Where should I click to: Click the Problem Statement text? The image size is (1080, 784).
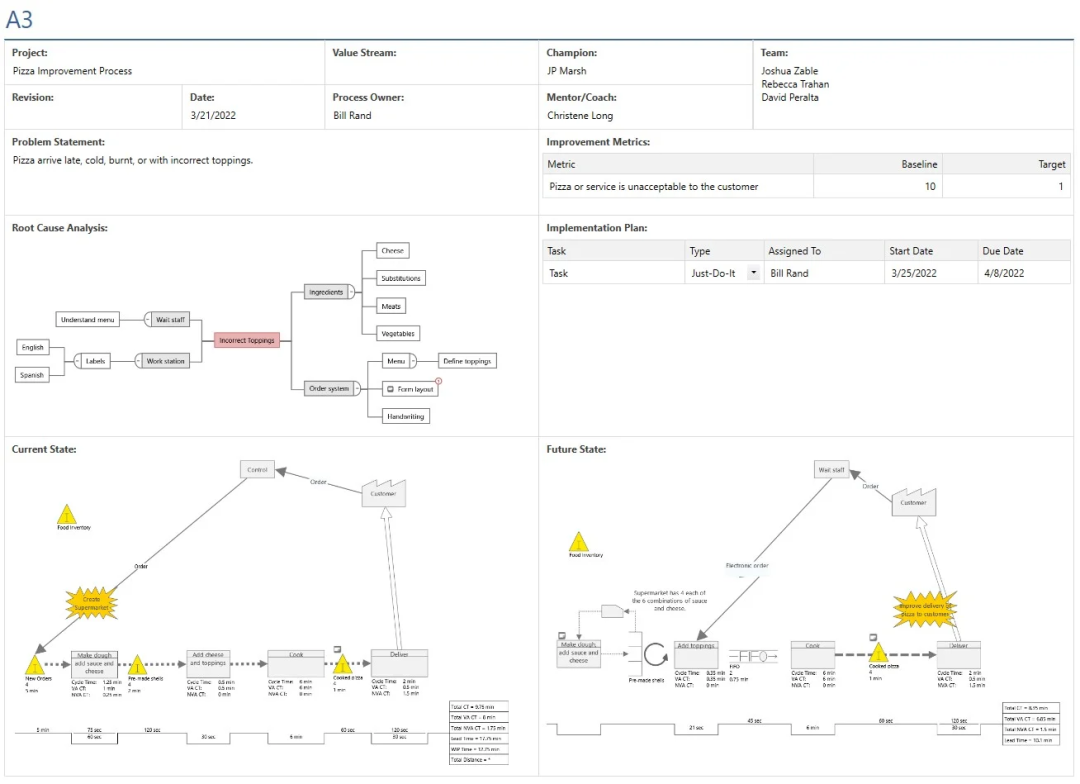click(x=132, y=160)
